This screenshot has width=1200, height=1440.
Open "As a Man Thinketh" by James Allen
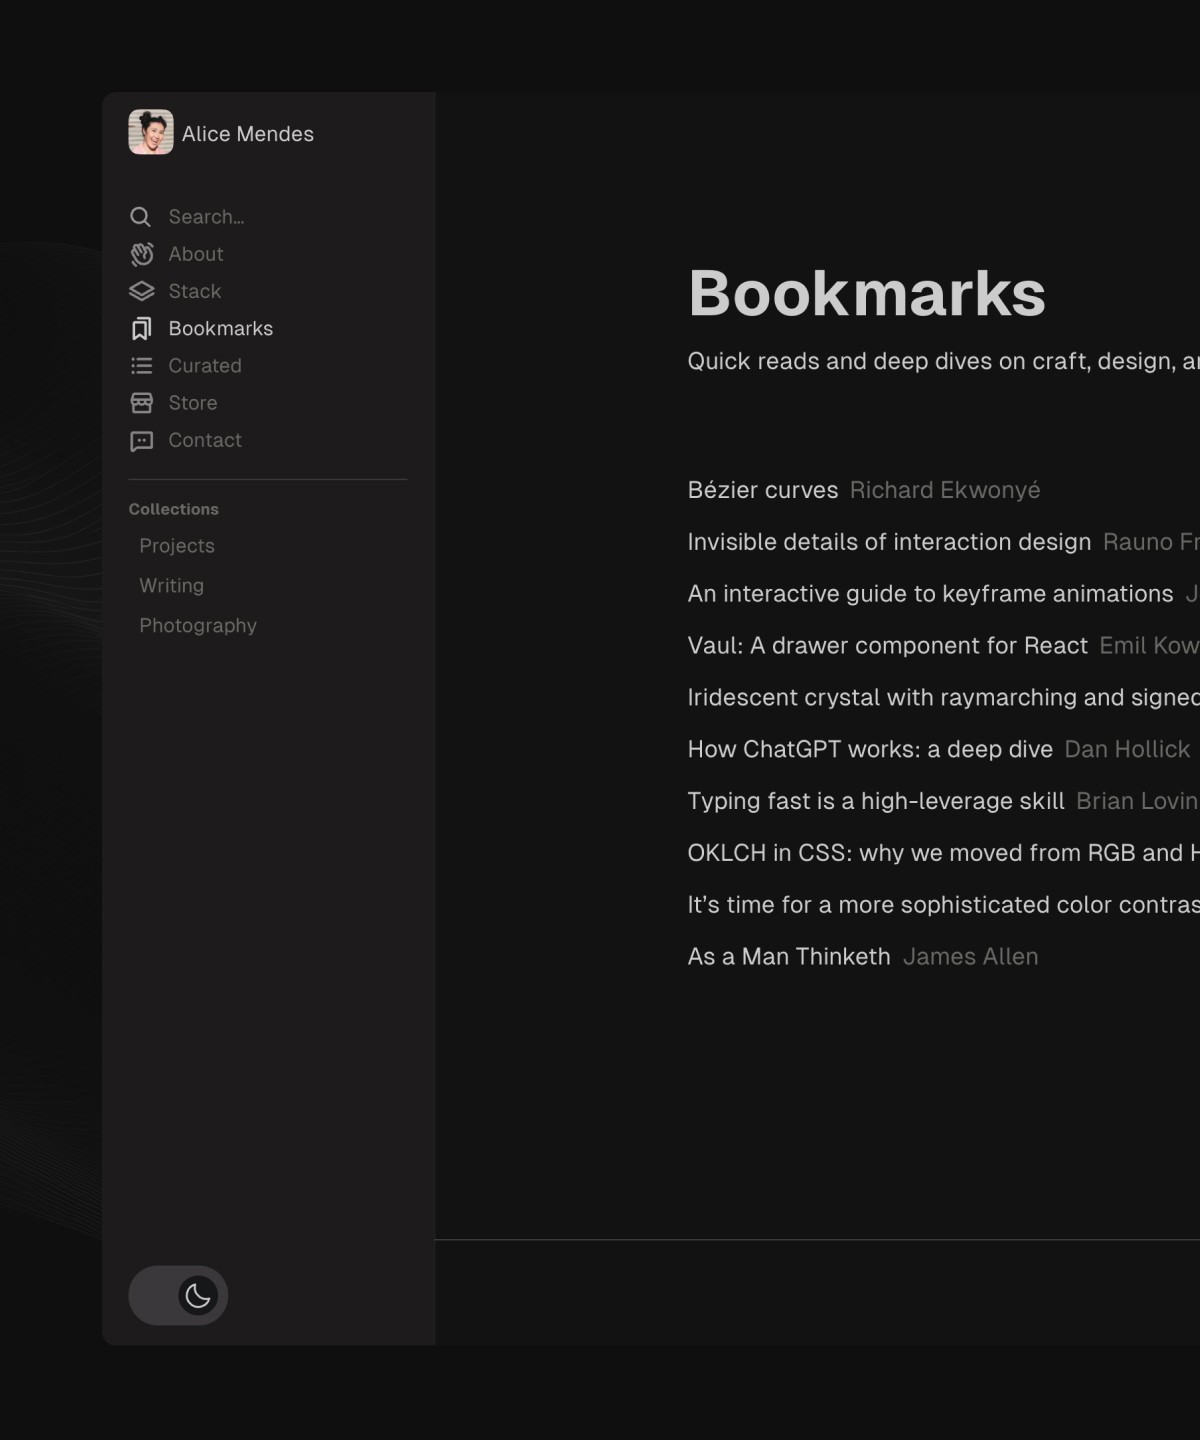(789, 956)
